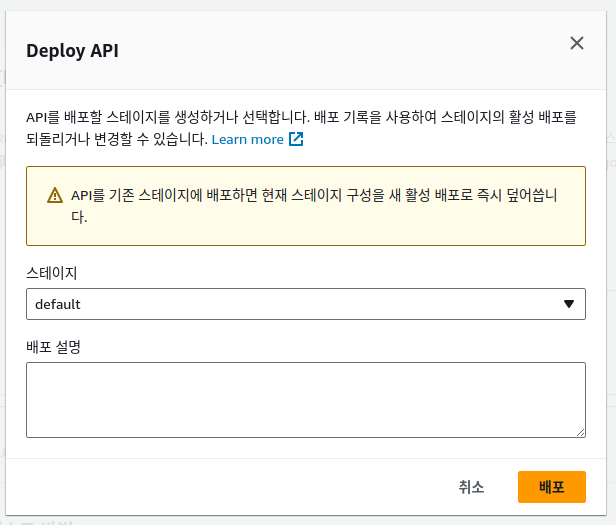The height and width of the screenshot is (525, 616).
Task: Click the 배포 설명 field label
Action: pyautogui.click(x=53, y=347)
